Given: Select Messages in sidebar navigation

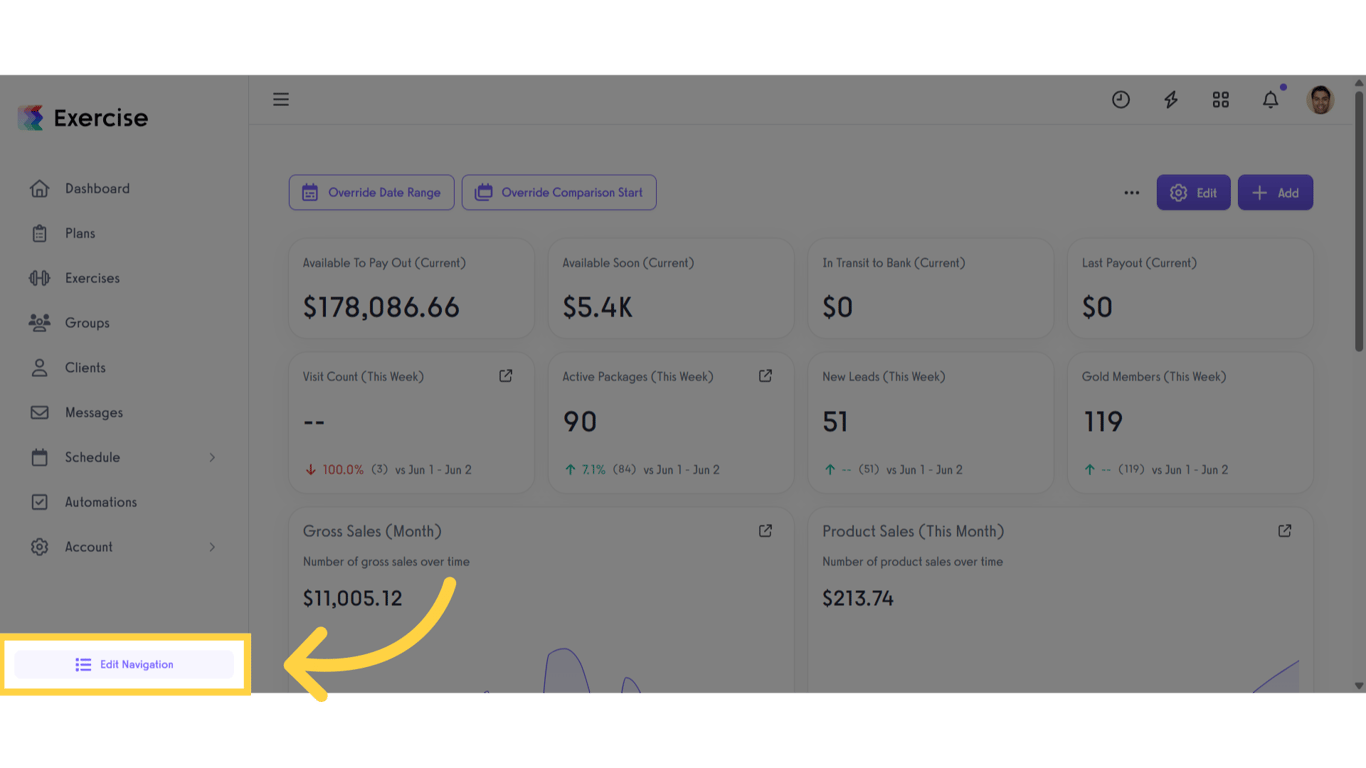Looking at the screenshot, I should click(x=93, y=412).
